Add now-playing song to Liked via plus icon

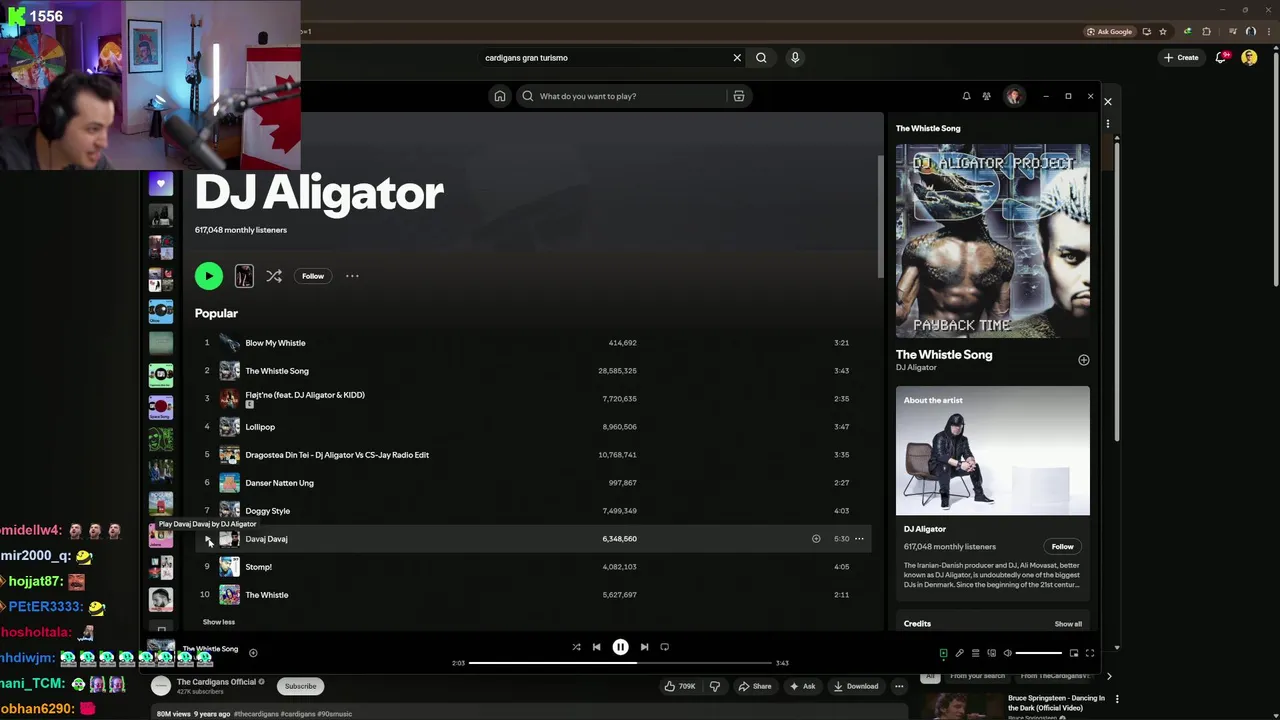point(253,653)
